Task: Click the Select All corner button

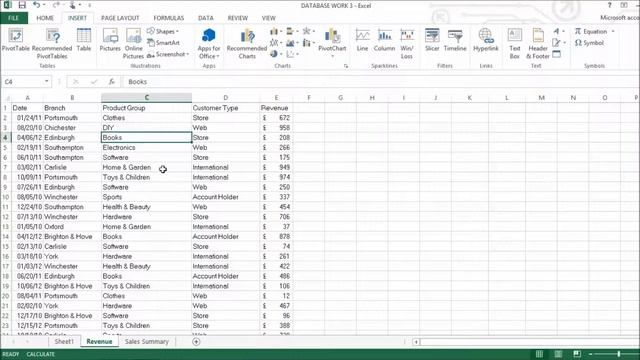Action: [6, 98]
